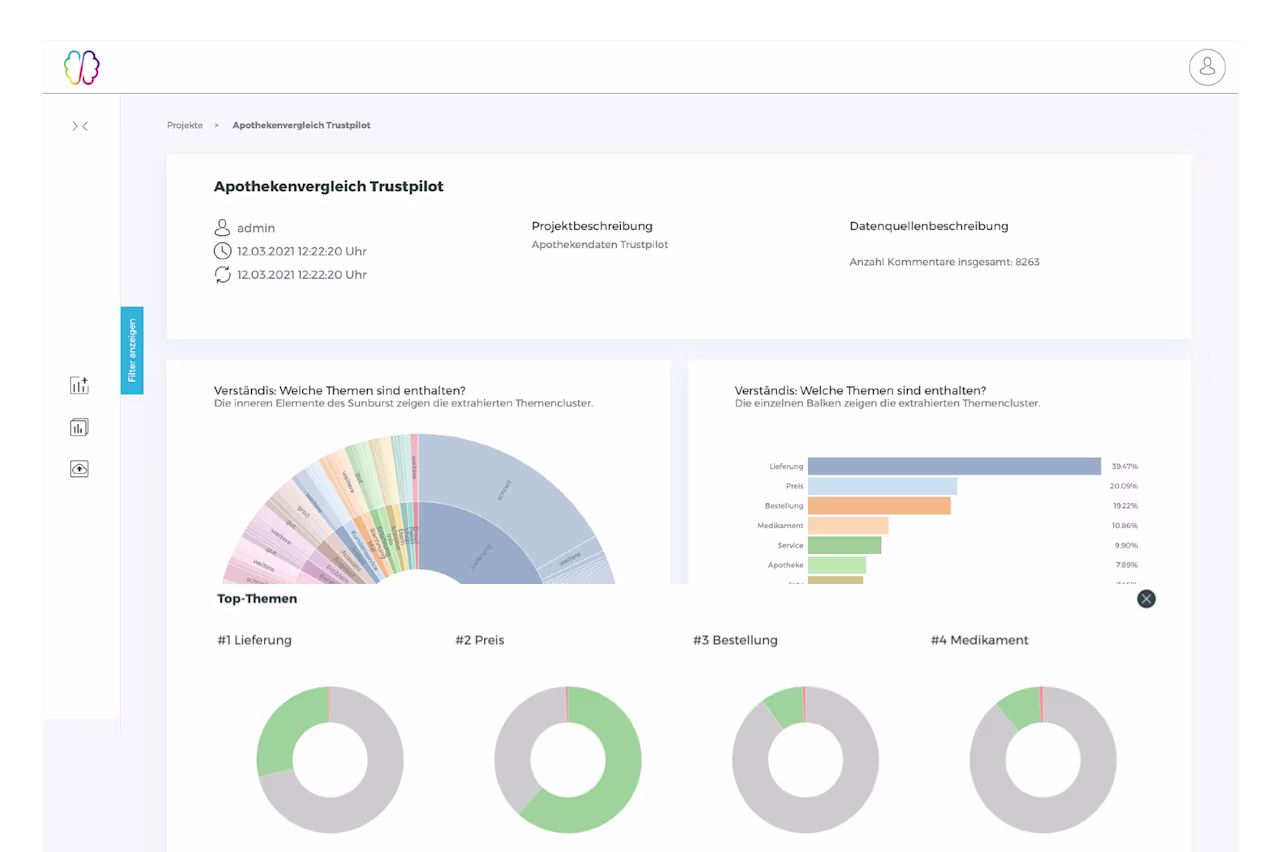Click the colorful brain logo
Viewport: 1280px width, 852px height.
click(81, 68)
